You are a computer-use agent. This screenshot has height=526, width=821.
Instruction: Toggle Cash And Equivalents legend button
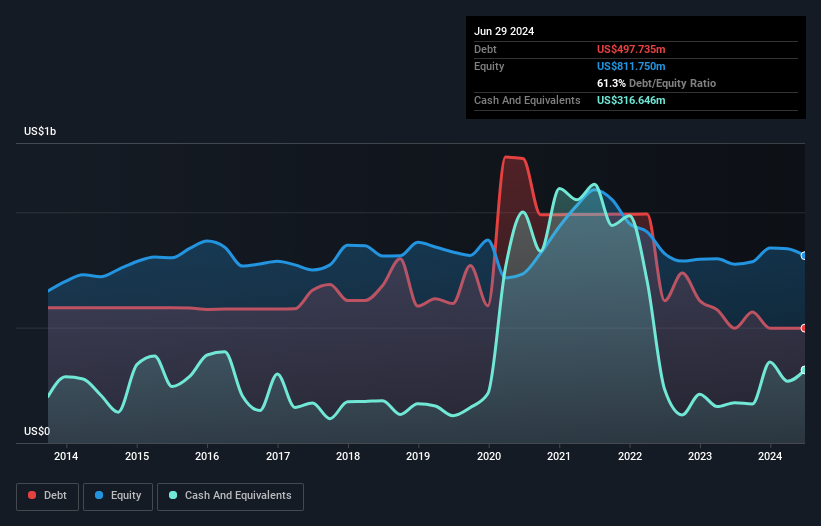tap(230, 496)
